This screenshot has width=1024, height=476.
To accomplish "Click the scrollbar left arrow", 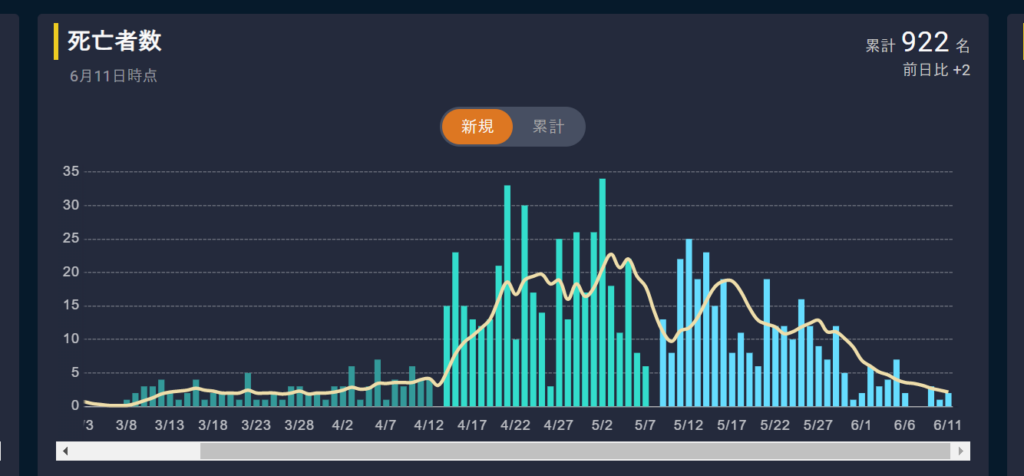I will click(66, 451).
